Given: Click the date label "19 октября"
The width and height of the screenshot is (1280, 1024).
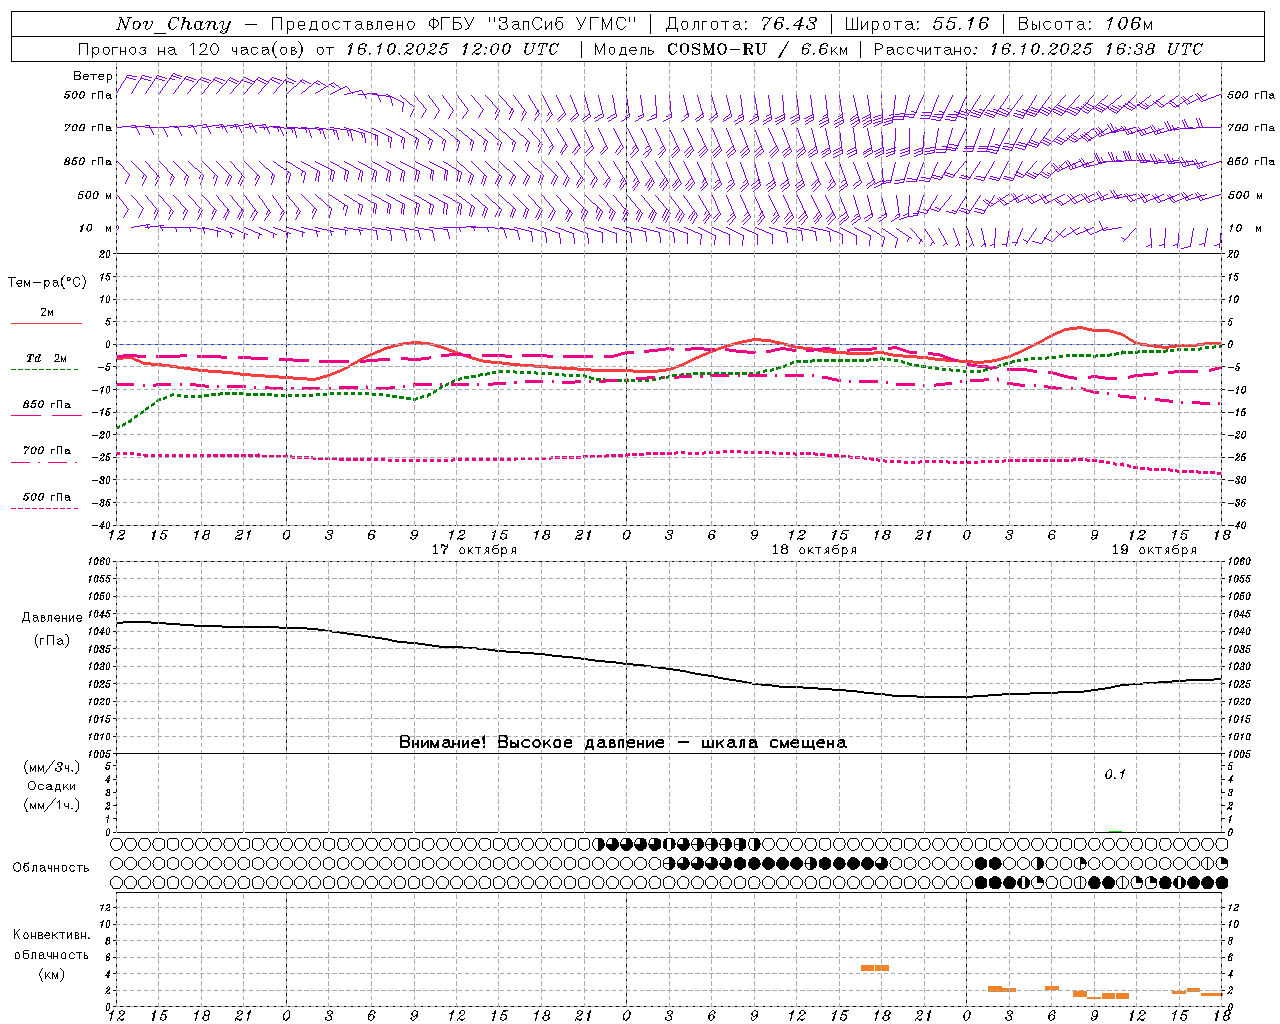Looking at the screenshot, I should tap(1154, 550).
